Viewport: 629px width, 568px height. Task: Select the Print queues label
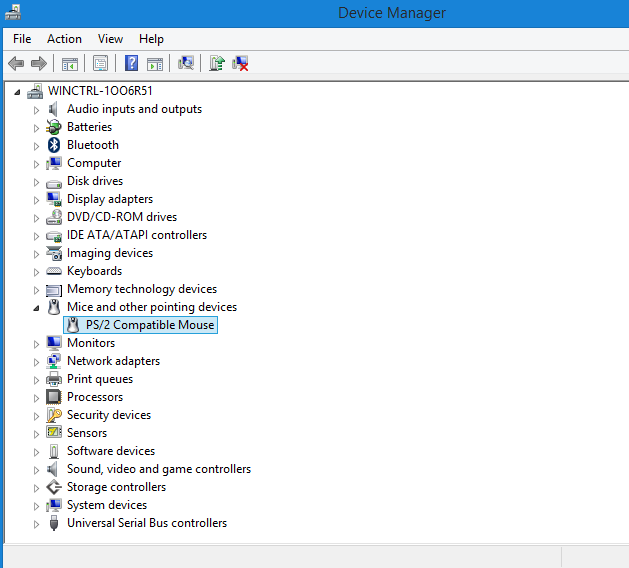coord(100,379)
